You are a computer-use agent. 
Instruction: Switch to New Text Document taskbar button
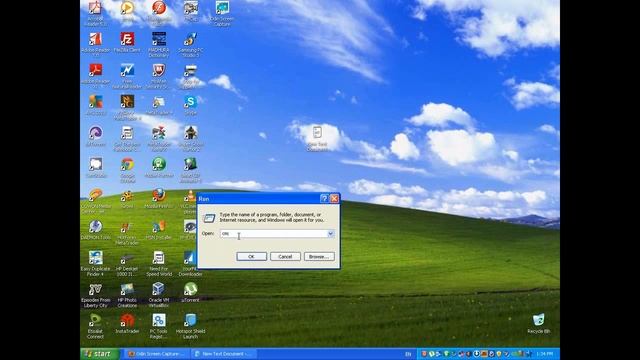(x=223, y=354)
